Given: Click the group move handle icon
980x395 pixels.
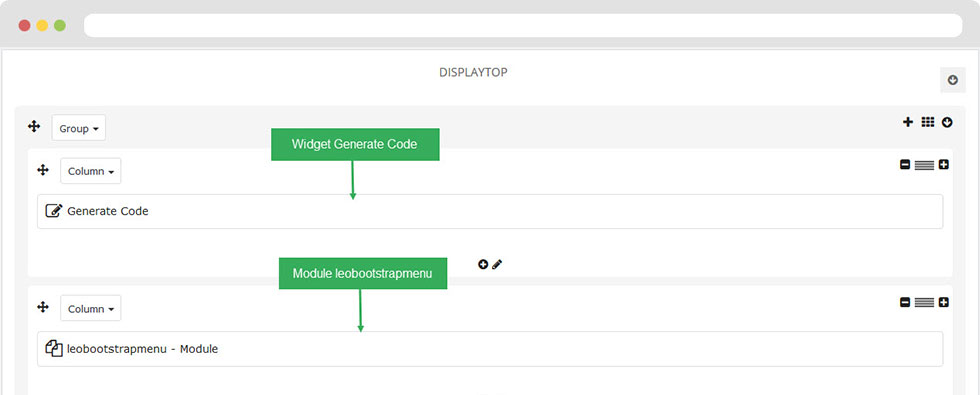Looking at the screenshot, I should pyautogui.click(x=34, y=127).
